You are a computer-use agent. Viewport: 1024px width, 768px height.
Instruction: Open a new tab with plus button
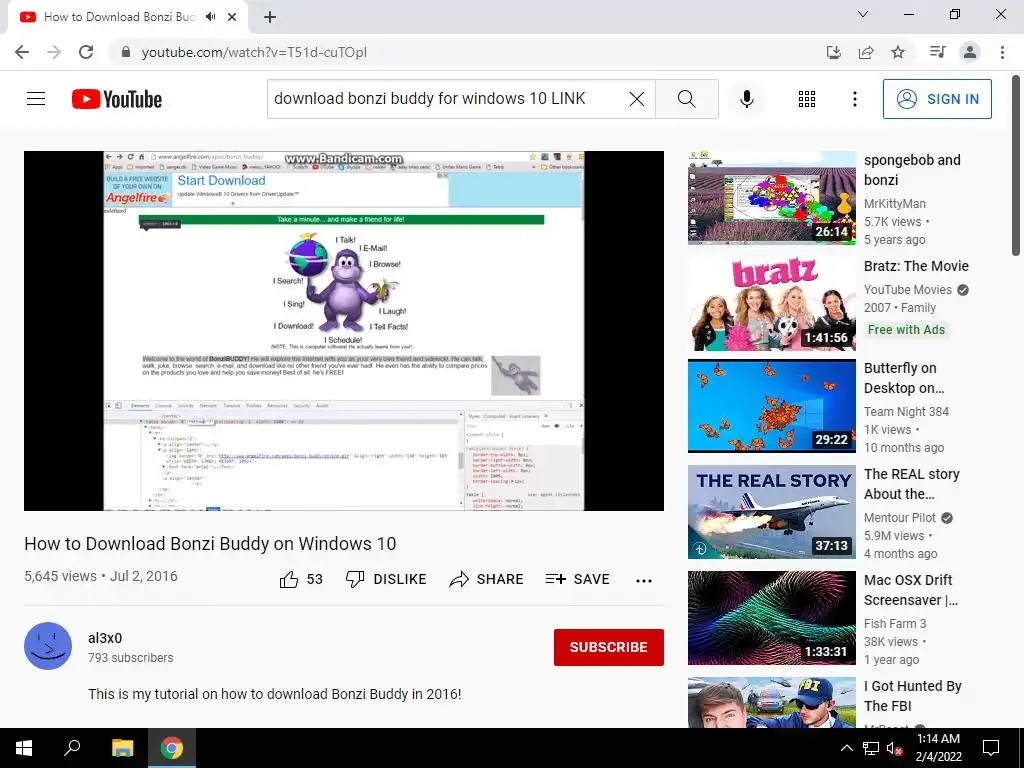270,17
